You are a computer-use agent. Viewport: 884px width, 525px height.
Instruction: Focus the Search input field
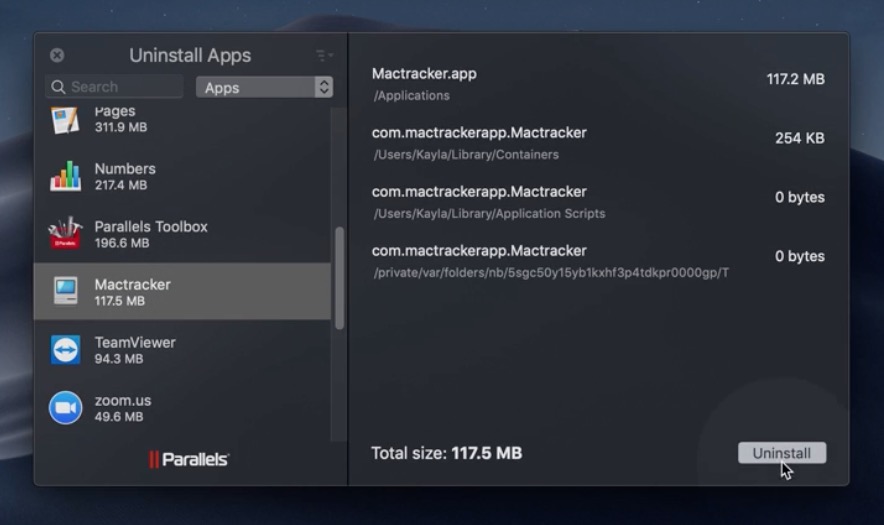[114, 87]
